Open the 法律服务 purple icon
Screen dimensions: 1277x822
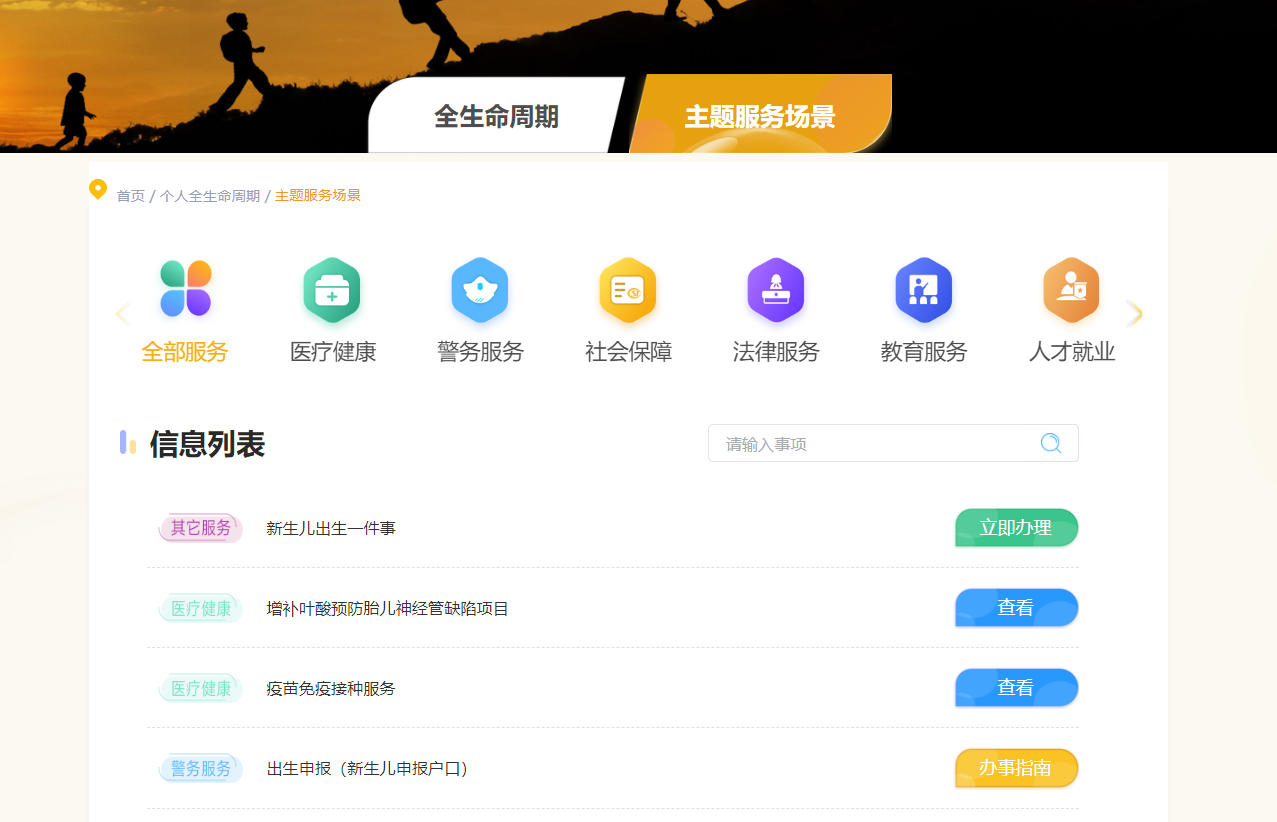click(776, 290)
